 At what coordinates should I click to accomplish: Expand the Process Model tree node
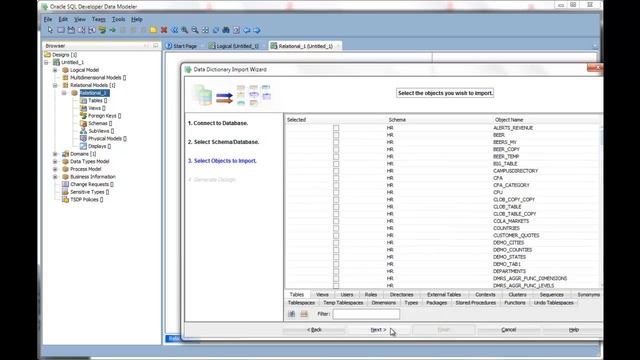[55, 169]
